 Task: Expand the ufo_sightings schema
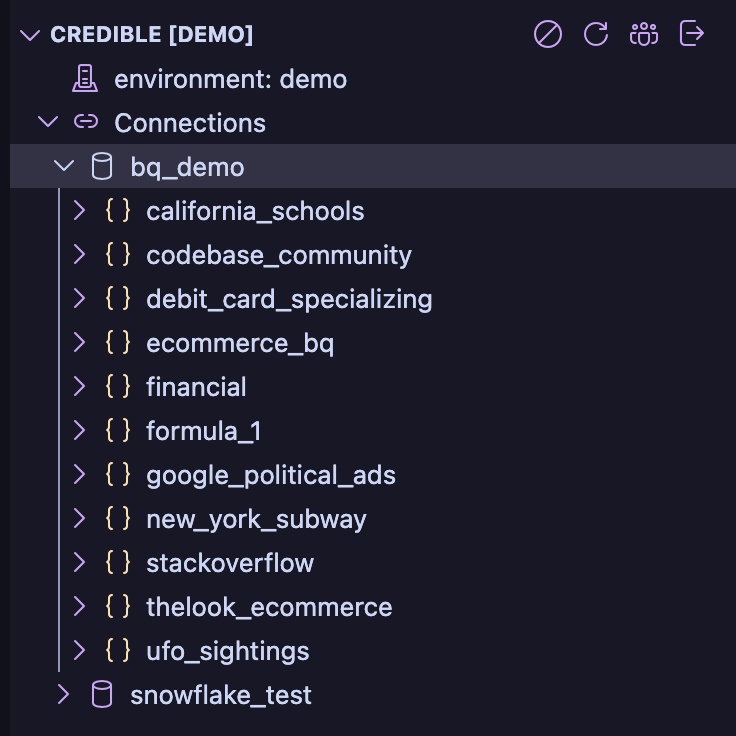[79, 650]
